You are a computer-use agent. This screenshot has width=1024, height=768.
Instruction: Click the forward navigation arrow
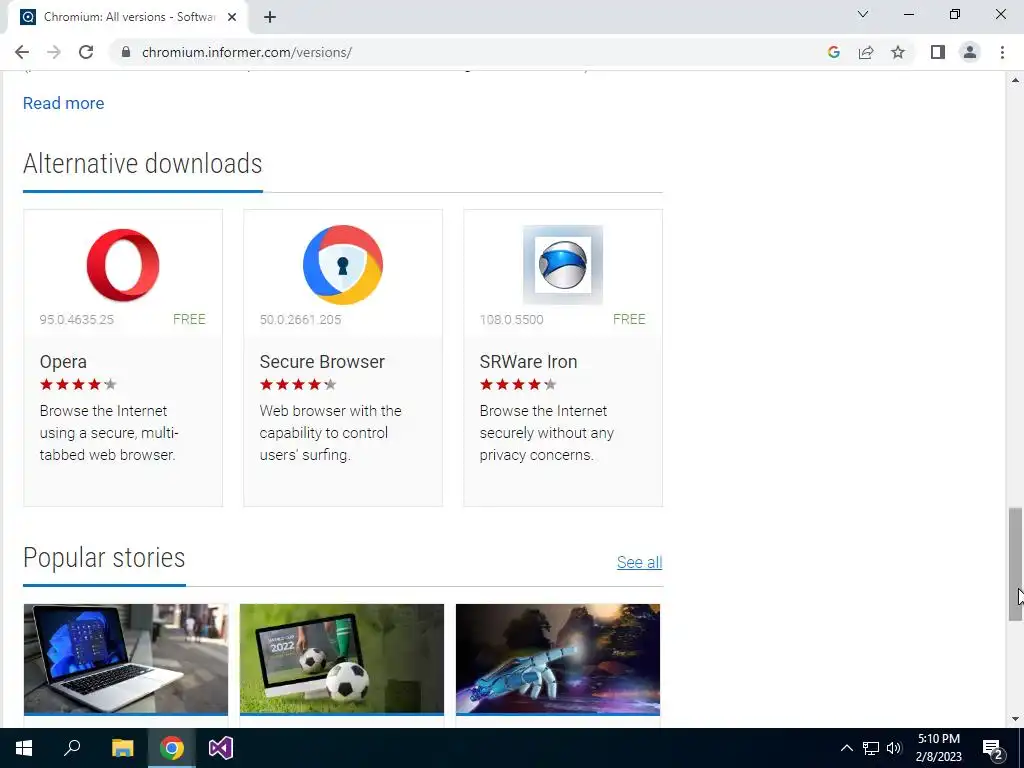pos(54,52)
